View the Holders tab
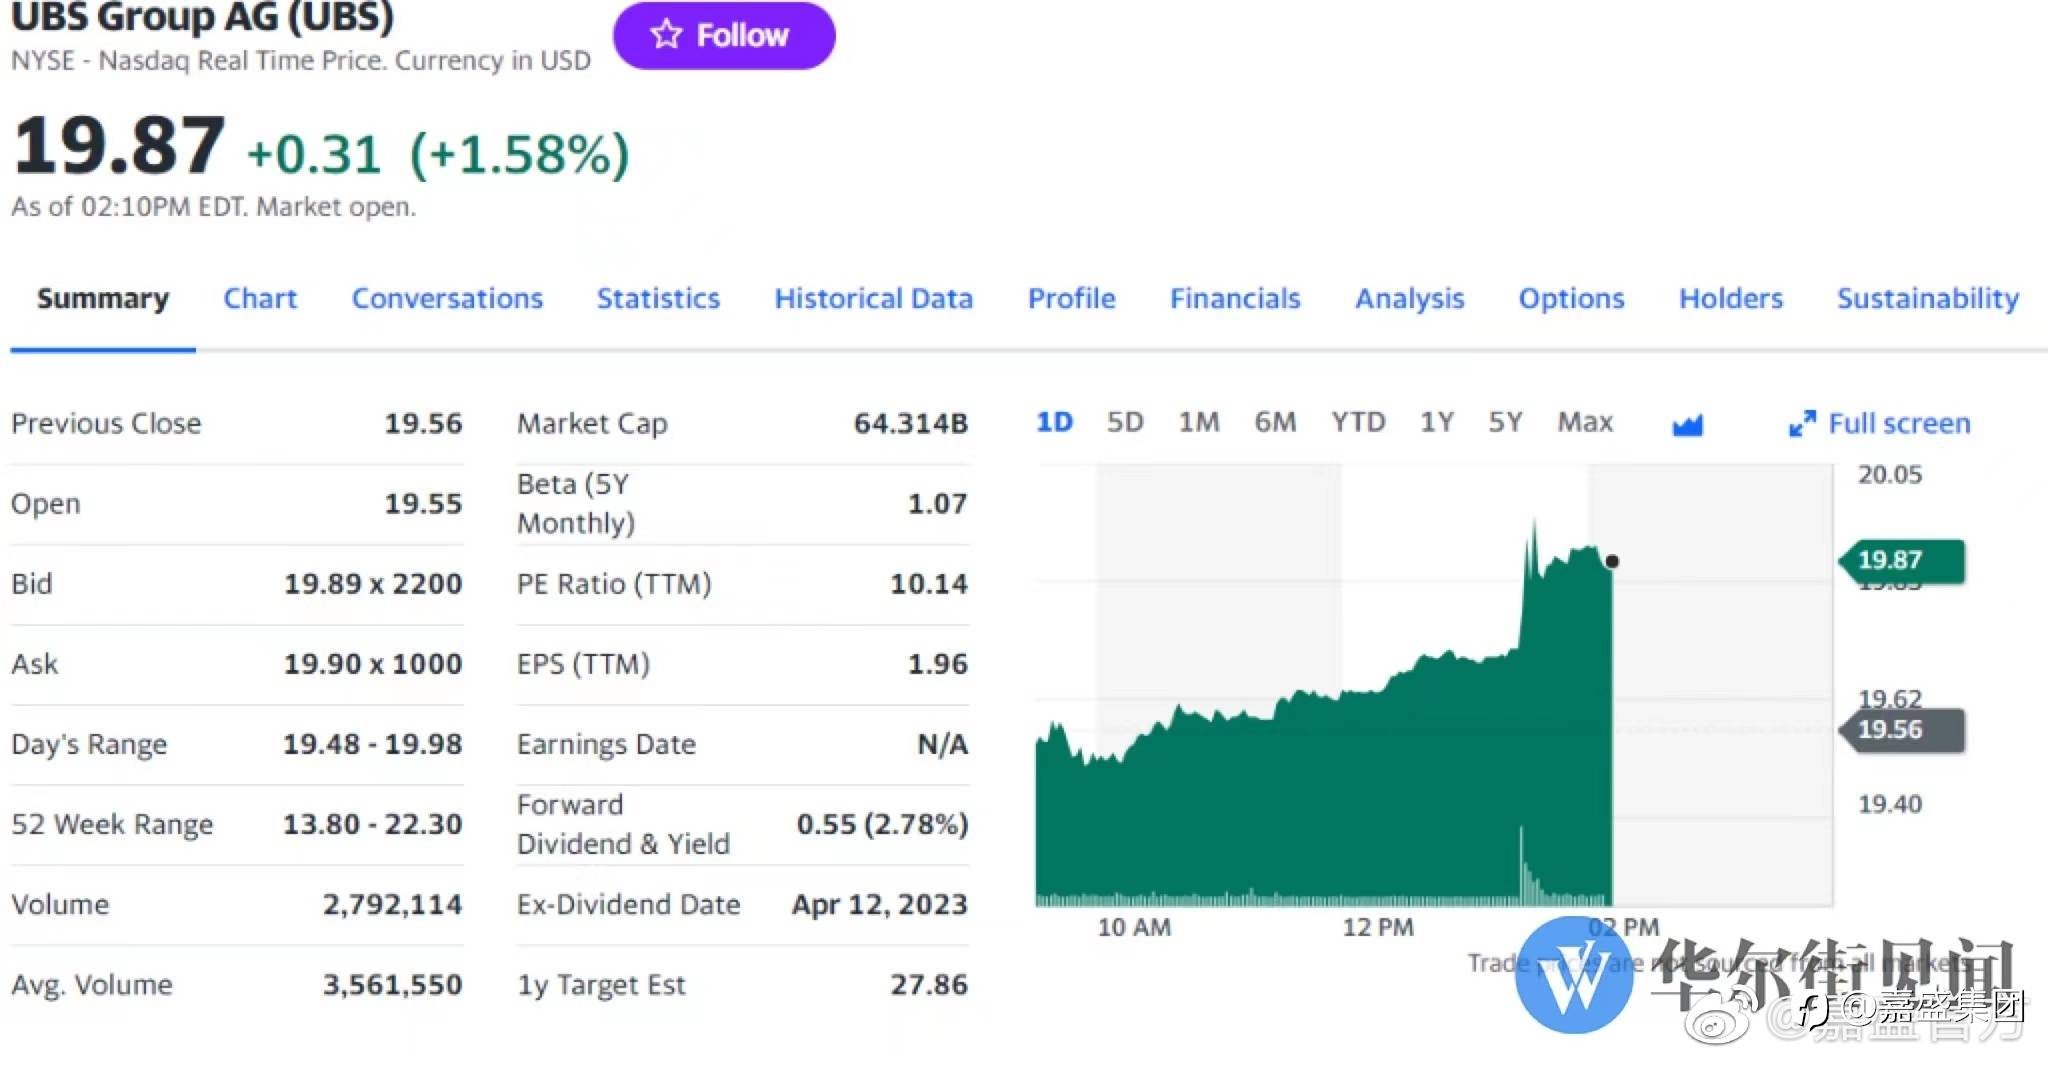The image size is (2048, 1068). coord(1731,298)
